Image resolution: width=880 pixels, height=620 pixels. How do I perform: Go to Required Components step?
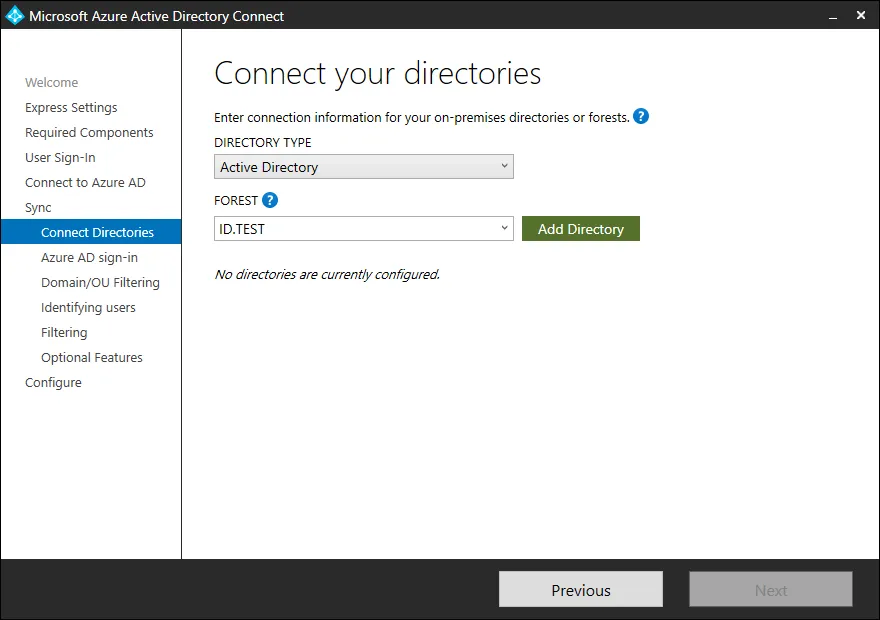[x=89, y=133]
